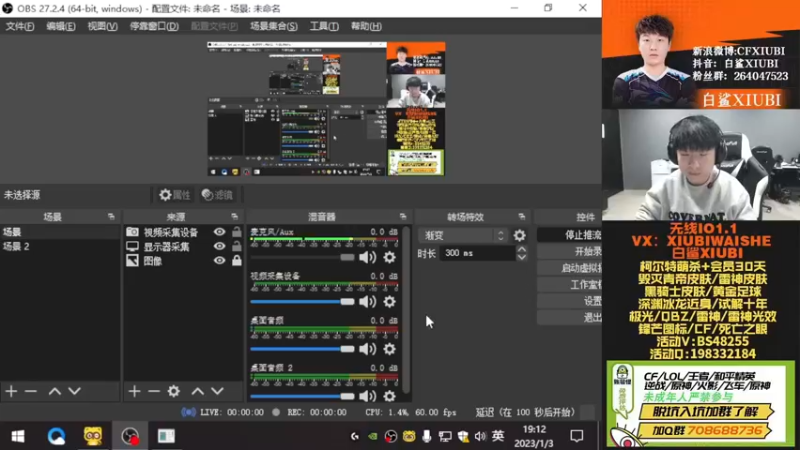800x450 pixels.
Task: Adjust 麦克风/Aux volume slider
Action: click(302, 258)
